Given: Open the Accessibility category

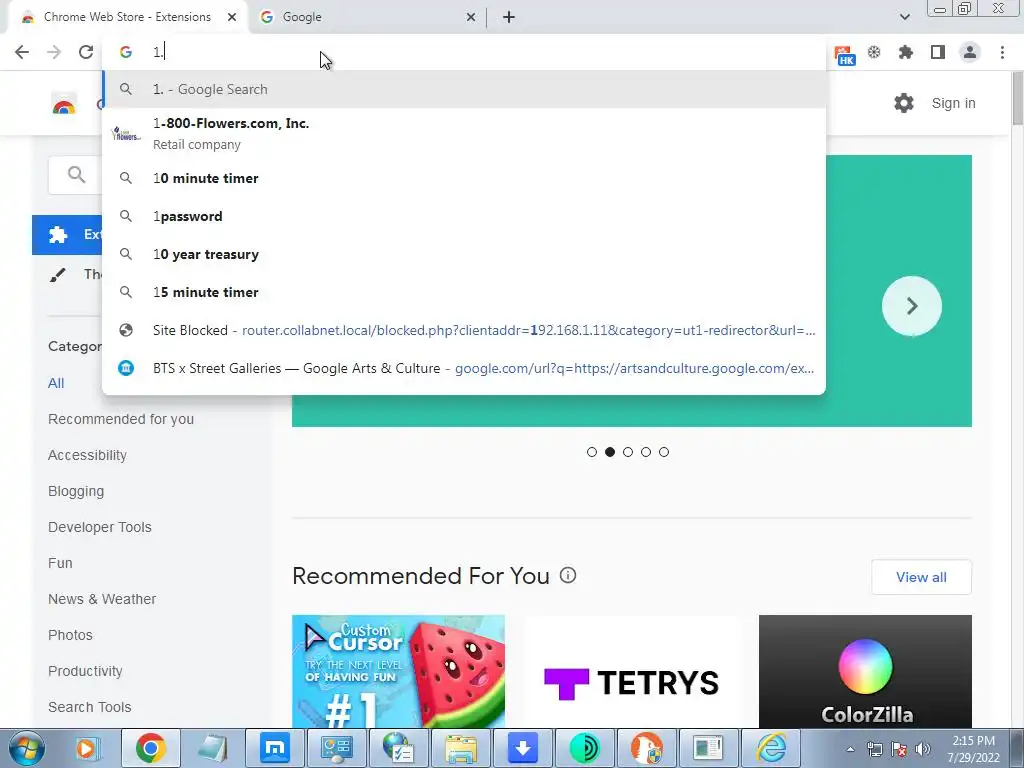Looking at the screenshot, I should [x=88, y=455].
